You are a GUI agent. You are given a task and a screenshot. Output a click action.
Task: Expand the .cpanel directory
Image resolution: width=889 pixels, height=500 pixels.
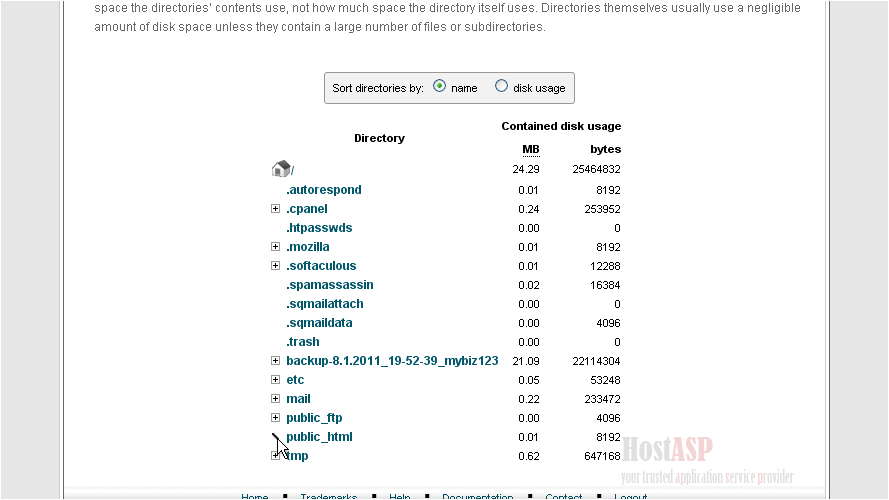coord(276,209)
